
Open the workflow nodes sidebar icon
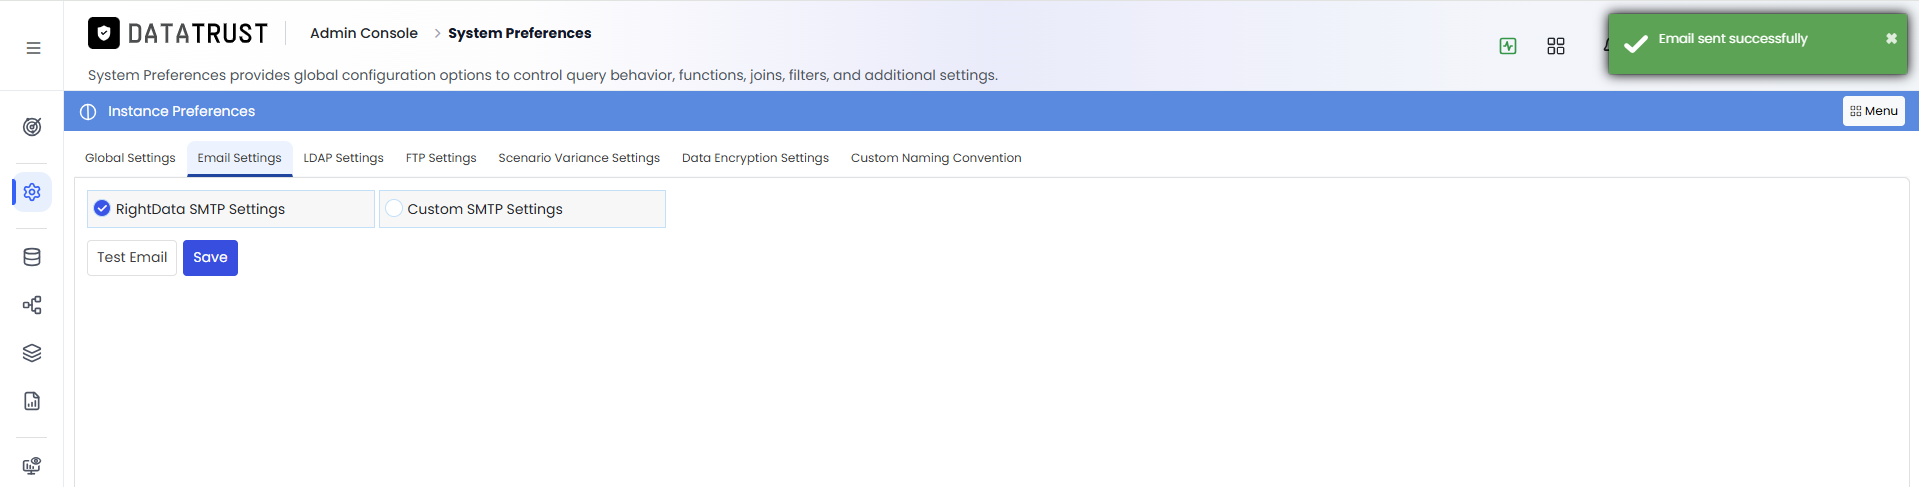[32, 305]
